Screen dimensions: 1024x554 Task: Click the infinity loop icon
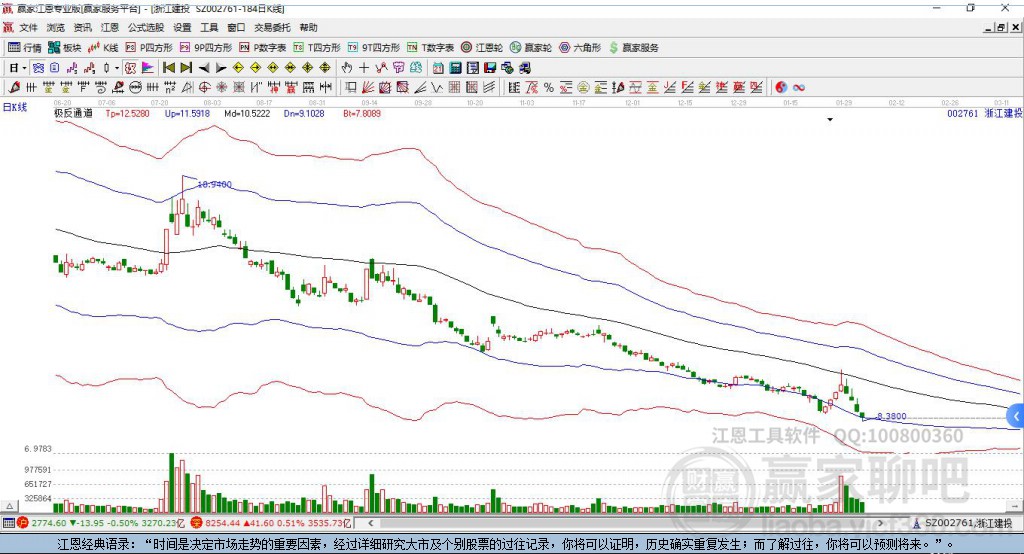(x=799, y=88)
